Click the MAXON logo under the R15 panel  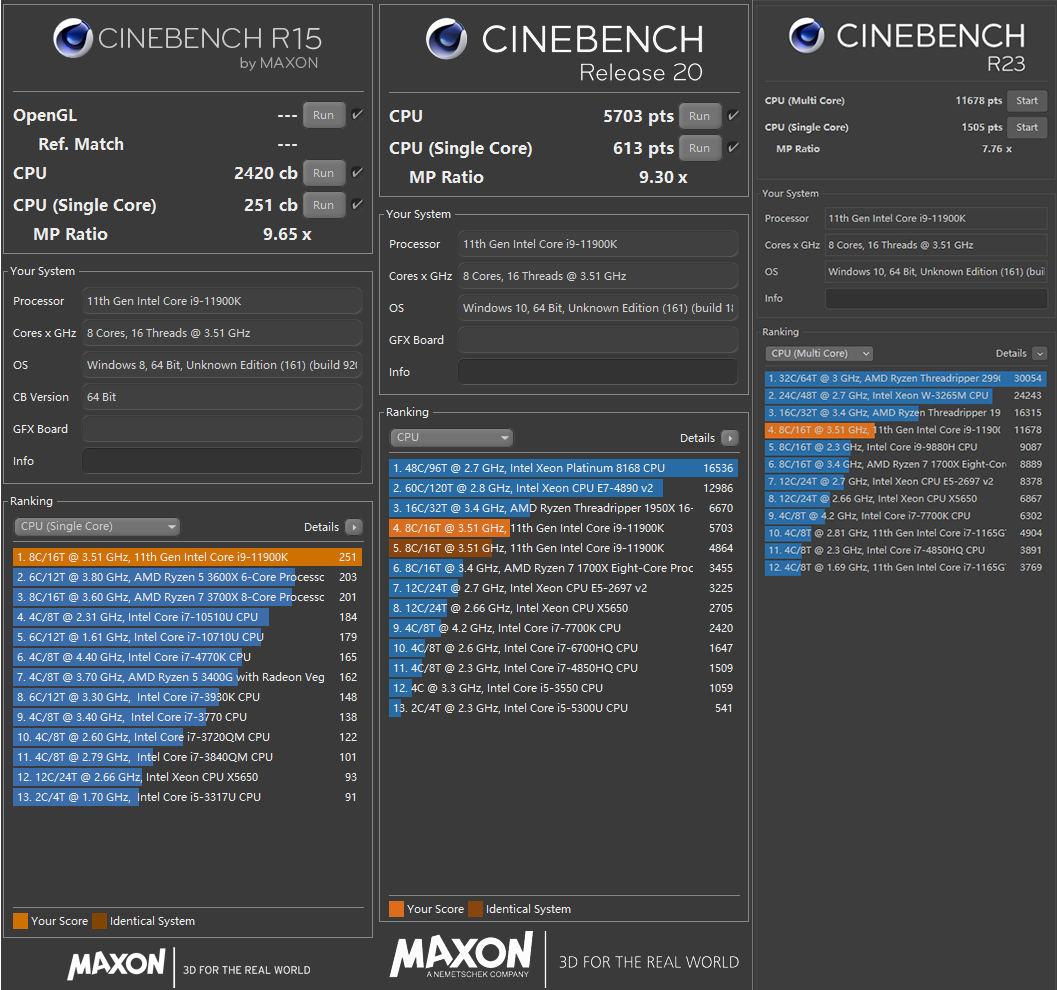coord(116,965)
